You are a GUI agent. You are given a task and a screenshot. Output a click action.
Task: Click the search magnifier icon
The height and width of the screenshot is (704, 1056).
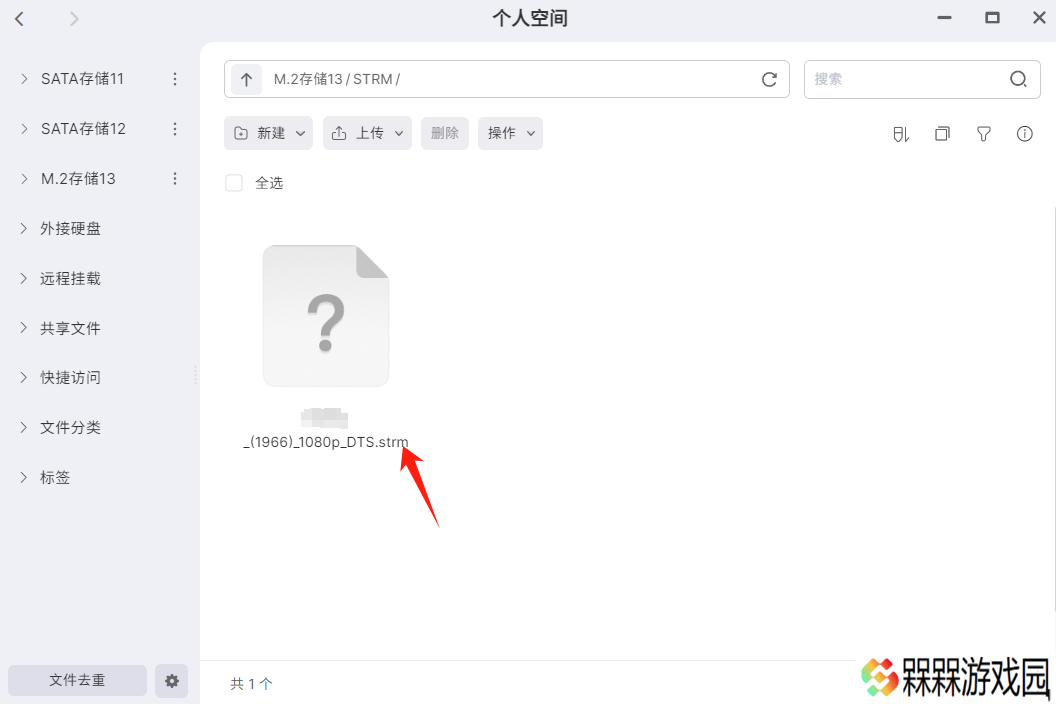pyautogui.click(x=1018, y=79)
